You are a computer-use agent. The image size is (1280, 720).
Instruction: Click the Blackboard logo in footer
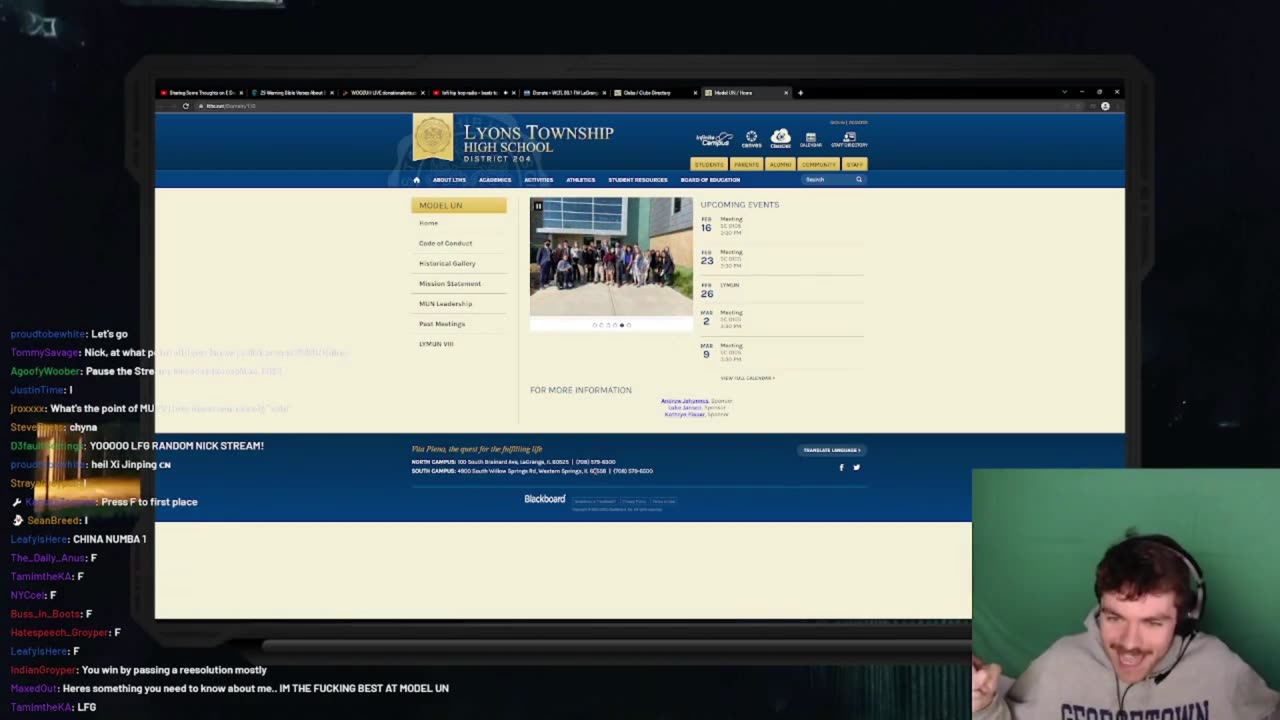tap(545, 499)
